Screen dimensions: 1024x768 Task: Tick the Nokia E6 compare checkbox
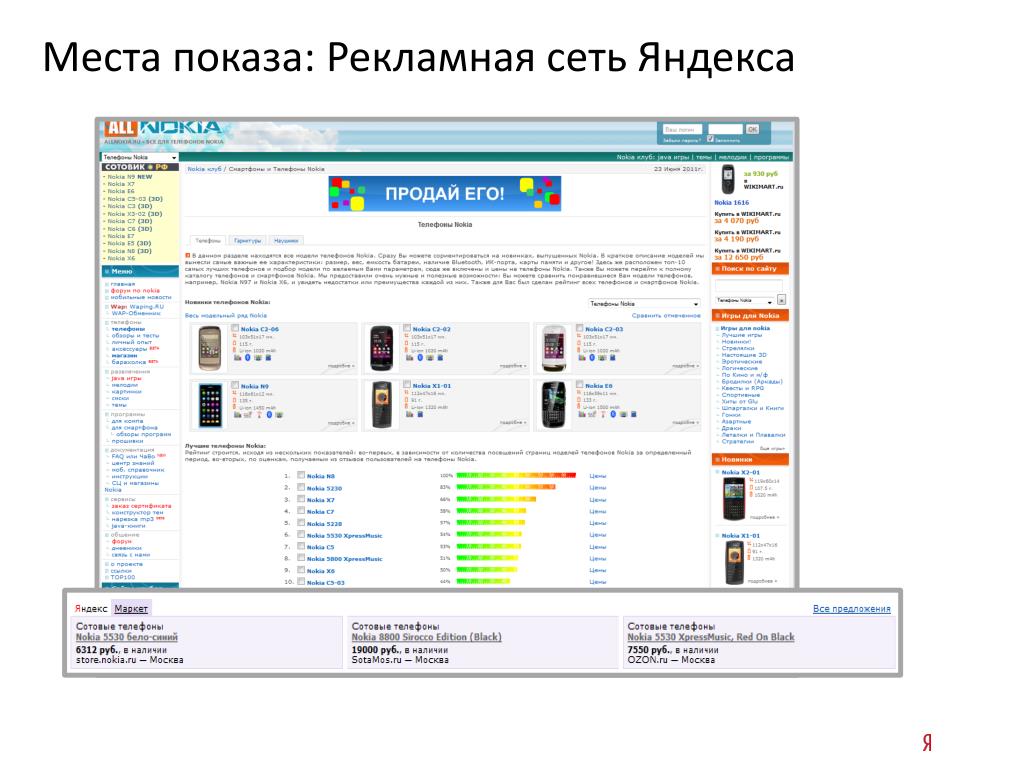[579, 385]
